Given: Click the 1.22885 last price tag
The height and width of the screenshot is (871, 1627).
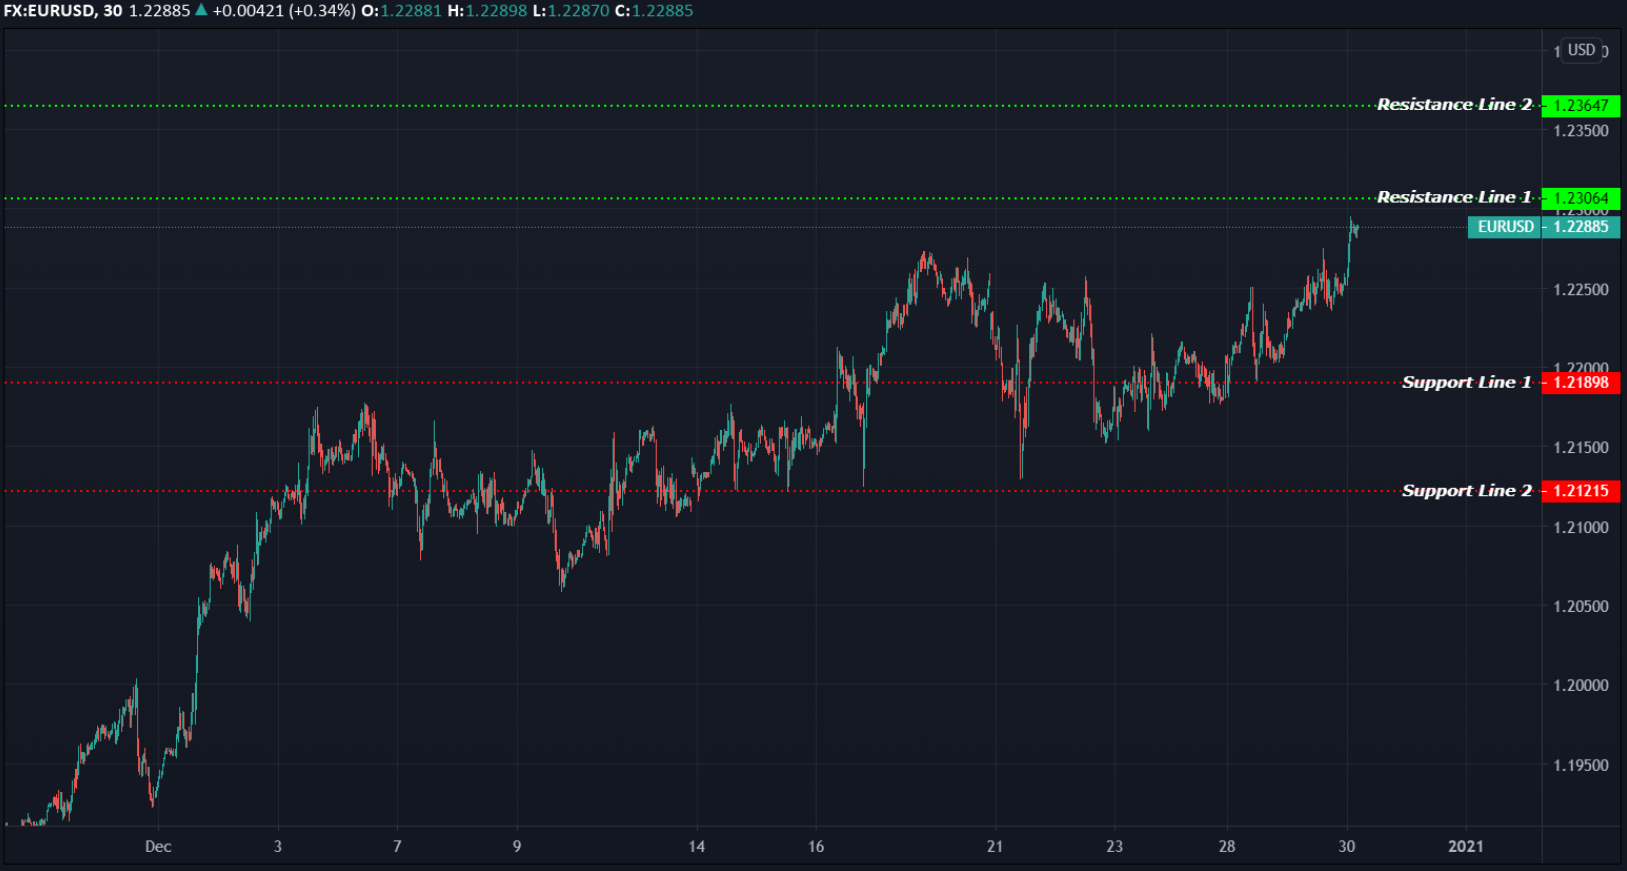Looking at the screenshot, I should pyautogui.click(x=1581, y=227).
